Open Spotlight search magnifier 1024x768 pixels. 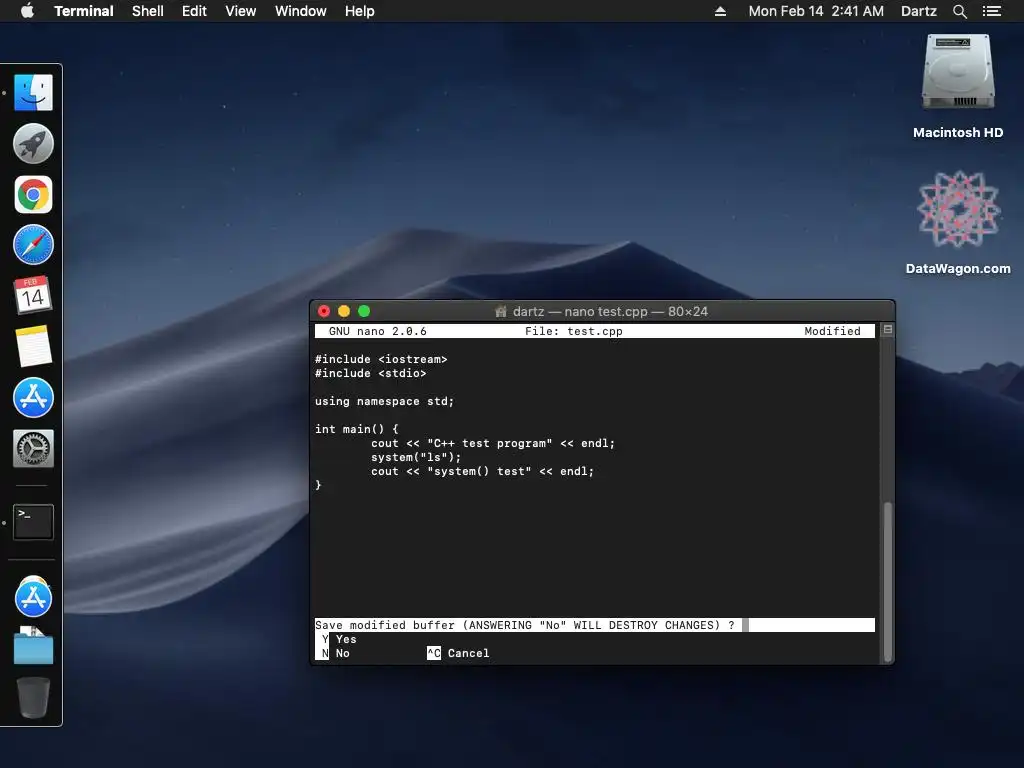(960, 11)
